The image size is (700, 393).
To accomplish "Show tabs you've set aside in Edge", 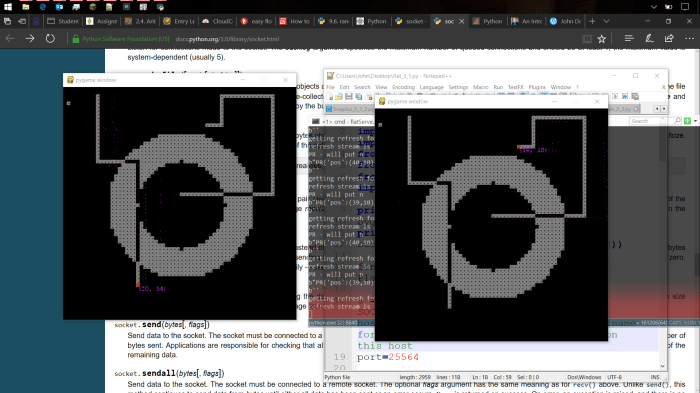I will pyautogui.click(x=7, y=21).
